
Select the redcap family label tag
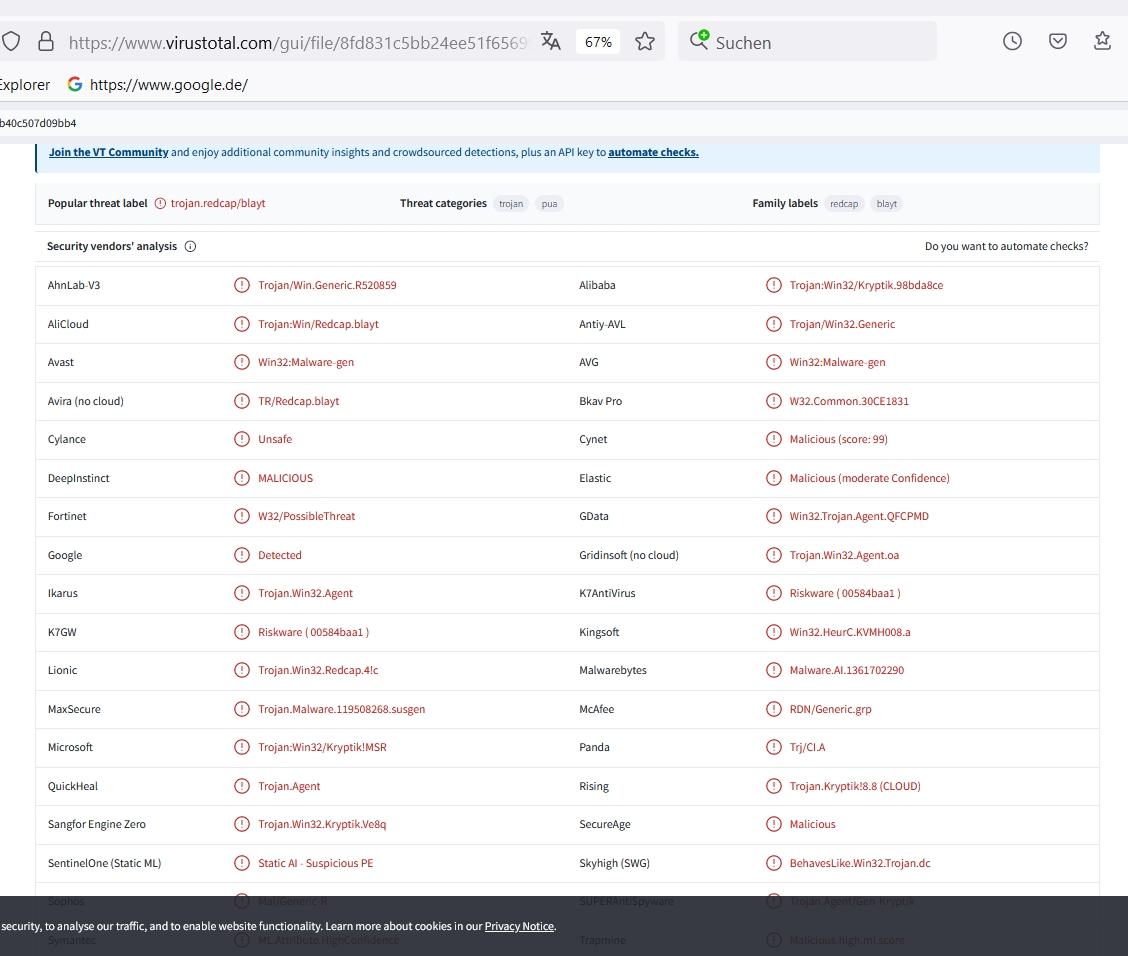click(x=844, y=204)
